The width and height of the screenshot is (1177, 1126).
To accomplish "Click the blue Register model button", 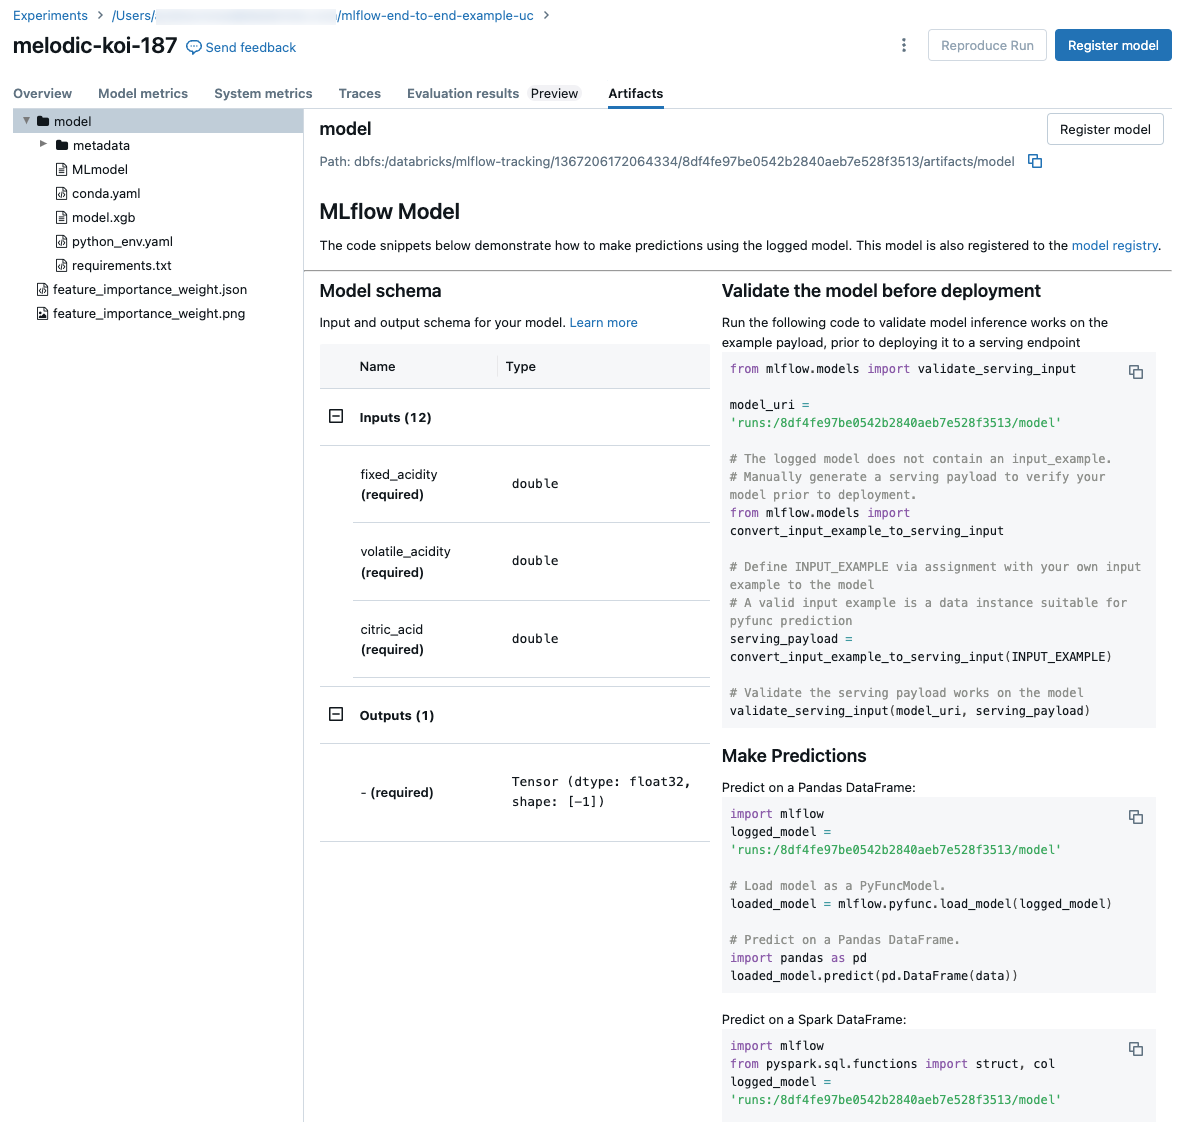I will (x=1113, y=45).
